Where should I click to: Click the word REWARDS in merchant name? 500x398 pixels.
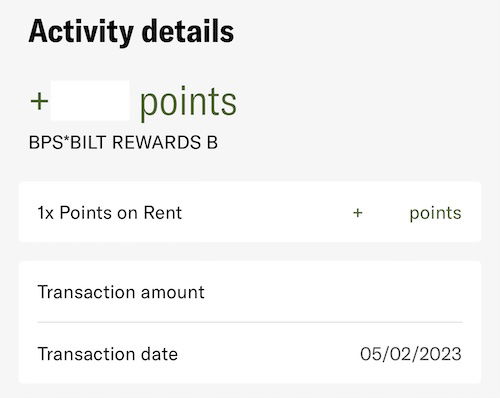(x=156, y=143)
